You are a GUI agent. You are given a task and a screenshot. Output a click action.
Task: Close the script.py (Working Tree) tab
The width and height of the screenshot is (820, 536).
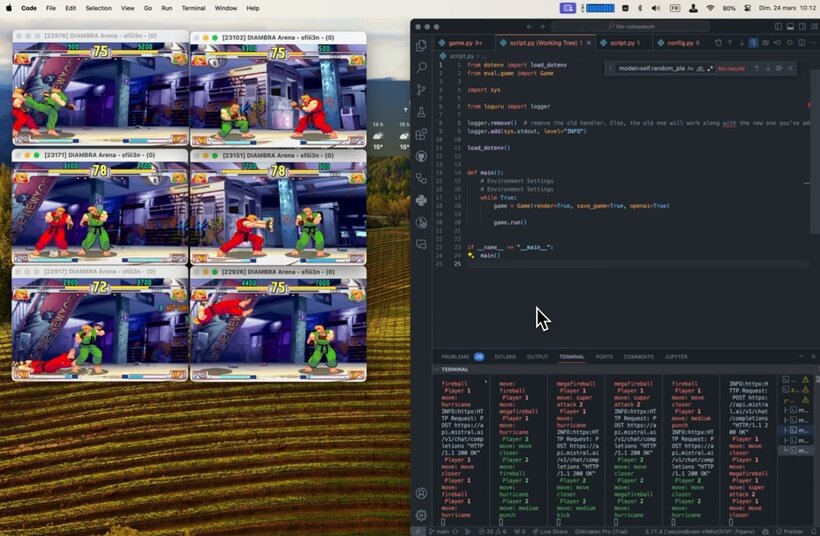pos(588,43)
